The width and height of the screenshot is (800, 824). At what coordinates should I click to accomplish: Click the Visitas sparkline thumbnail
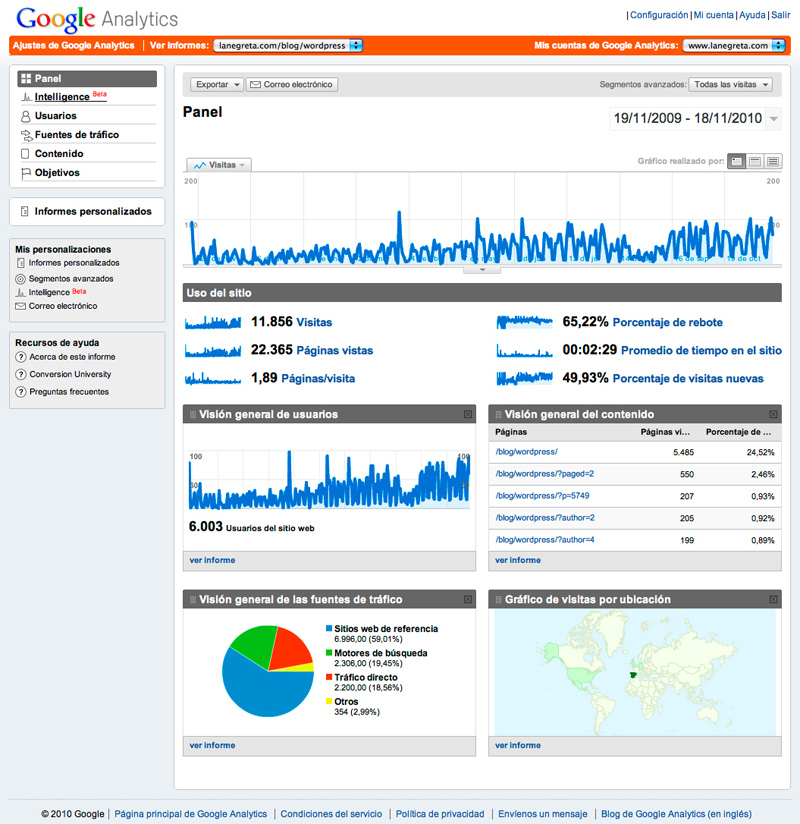click(213, 322)
